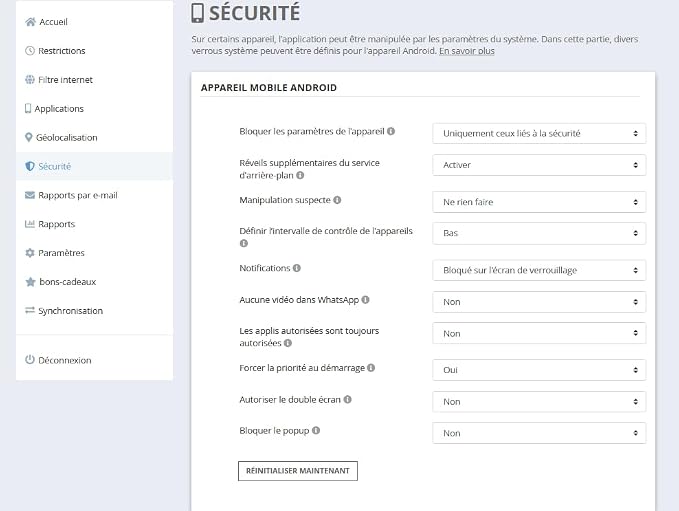Click the Rapports par e-mail envelope icon
This screenshot has width=679, height=511.
click(x=29, y=195)
